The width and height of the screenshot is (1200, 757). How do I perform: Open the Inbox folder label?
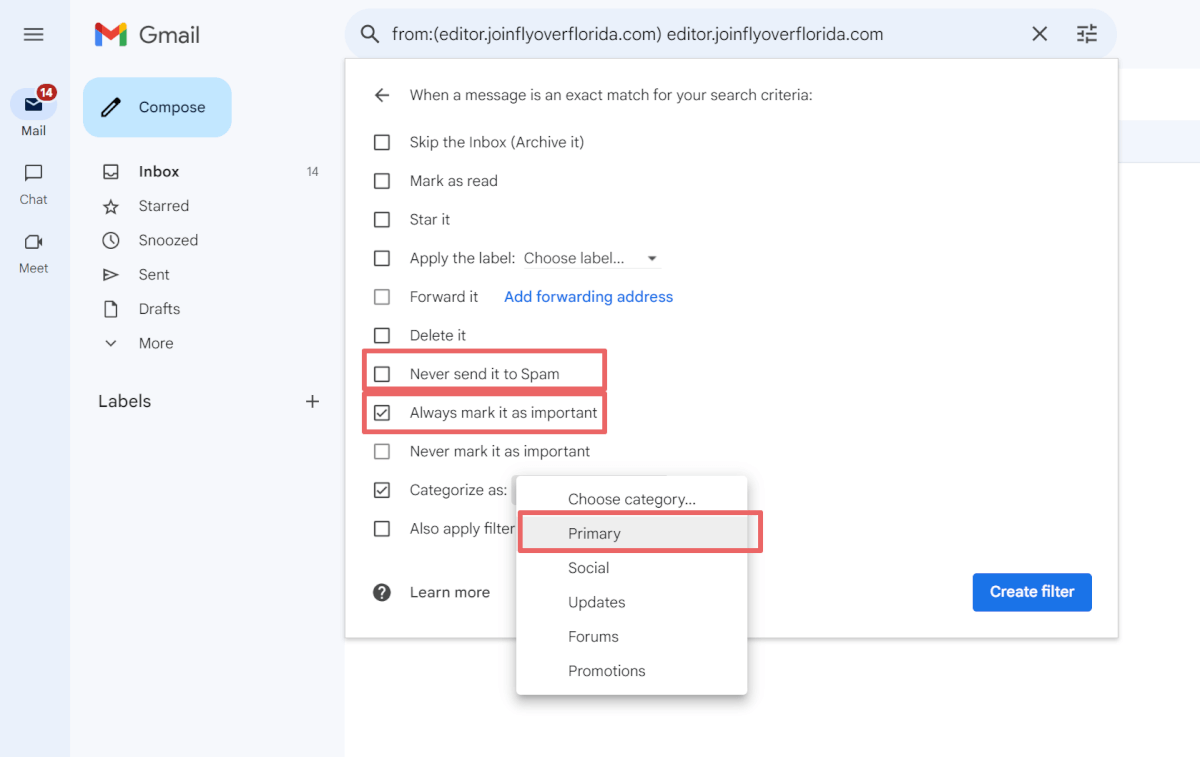point(159,172)
